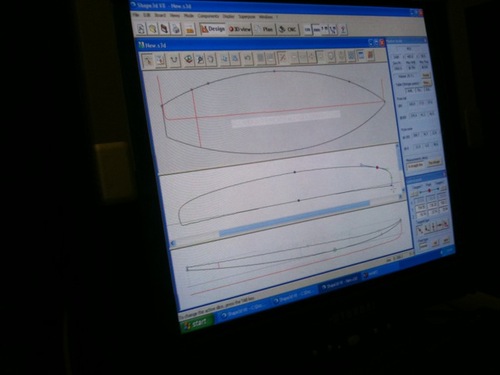
Task: Select the red control point on profile curve
Action: (x=377, y=167)
